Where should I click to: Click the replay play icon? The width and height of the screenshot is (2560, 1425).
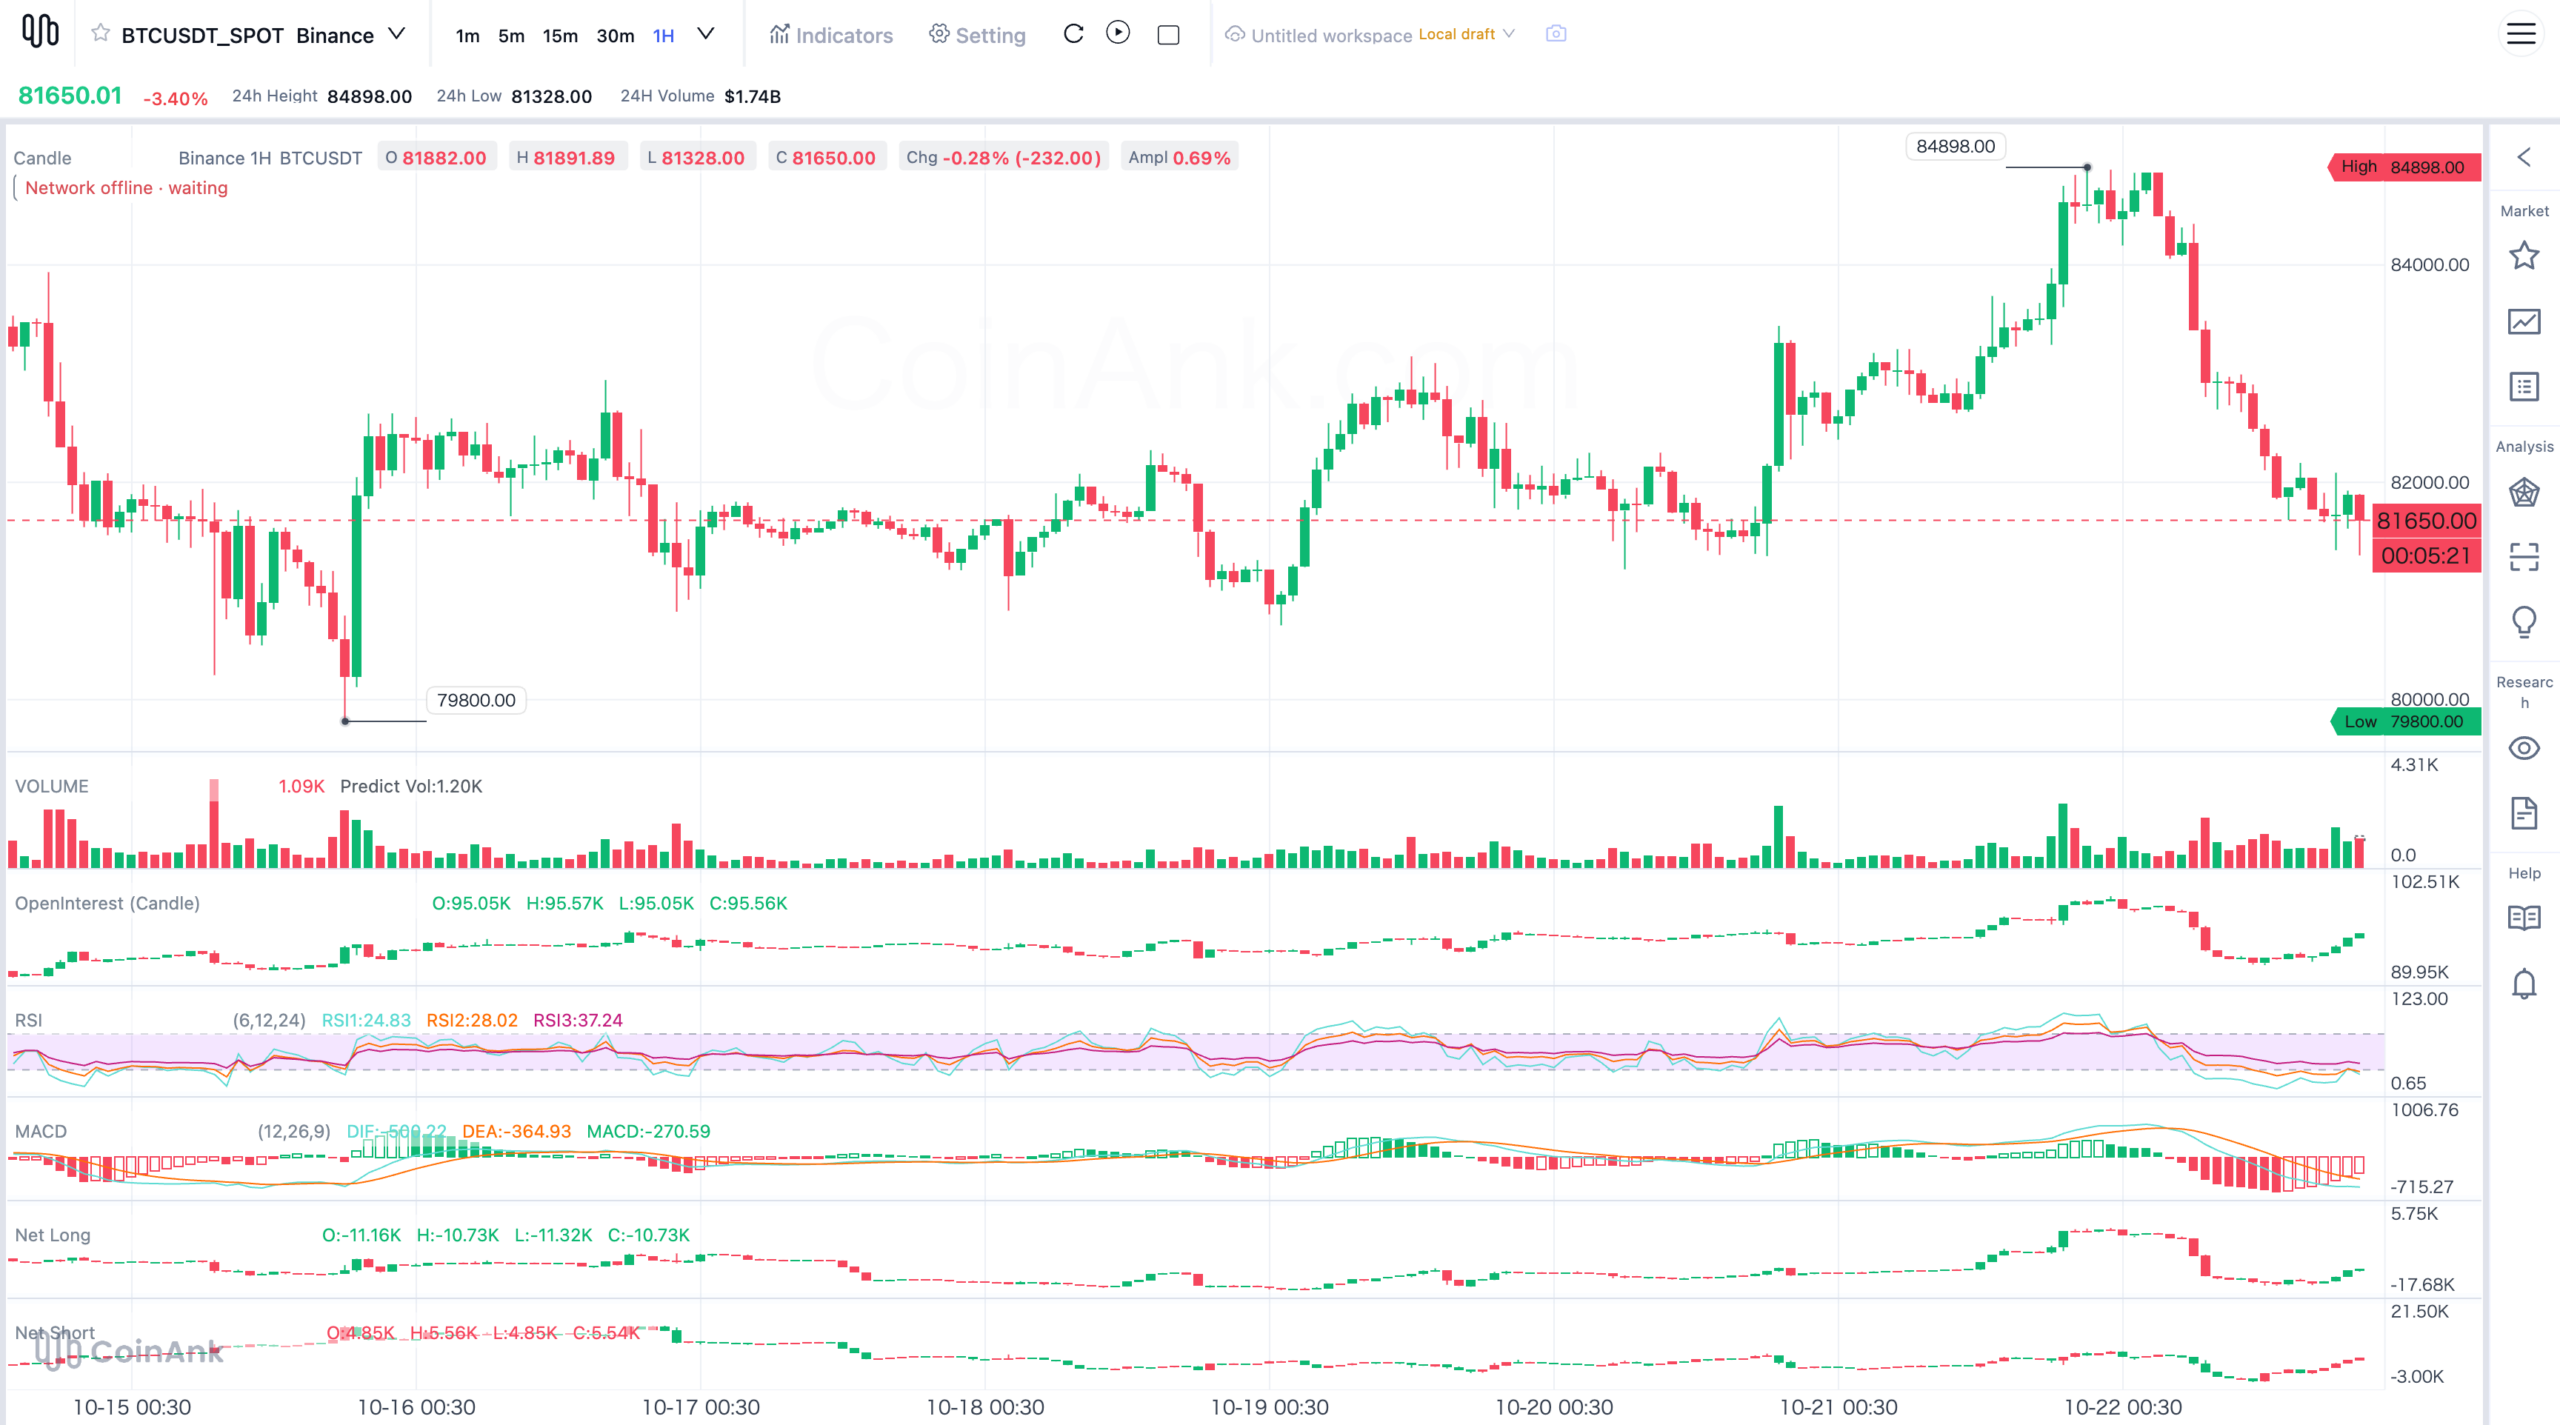1118,33
